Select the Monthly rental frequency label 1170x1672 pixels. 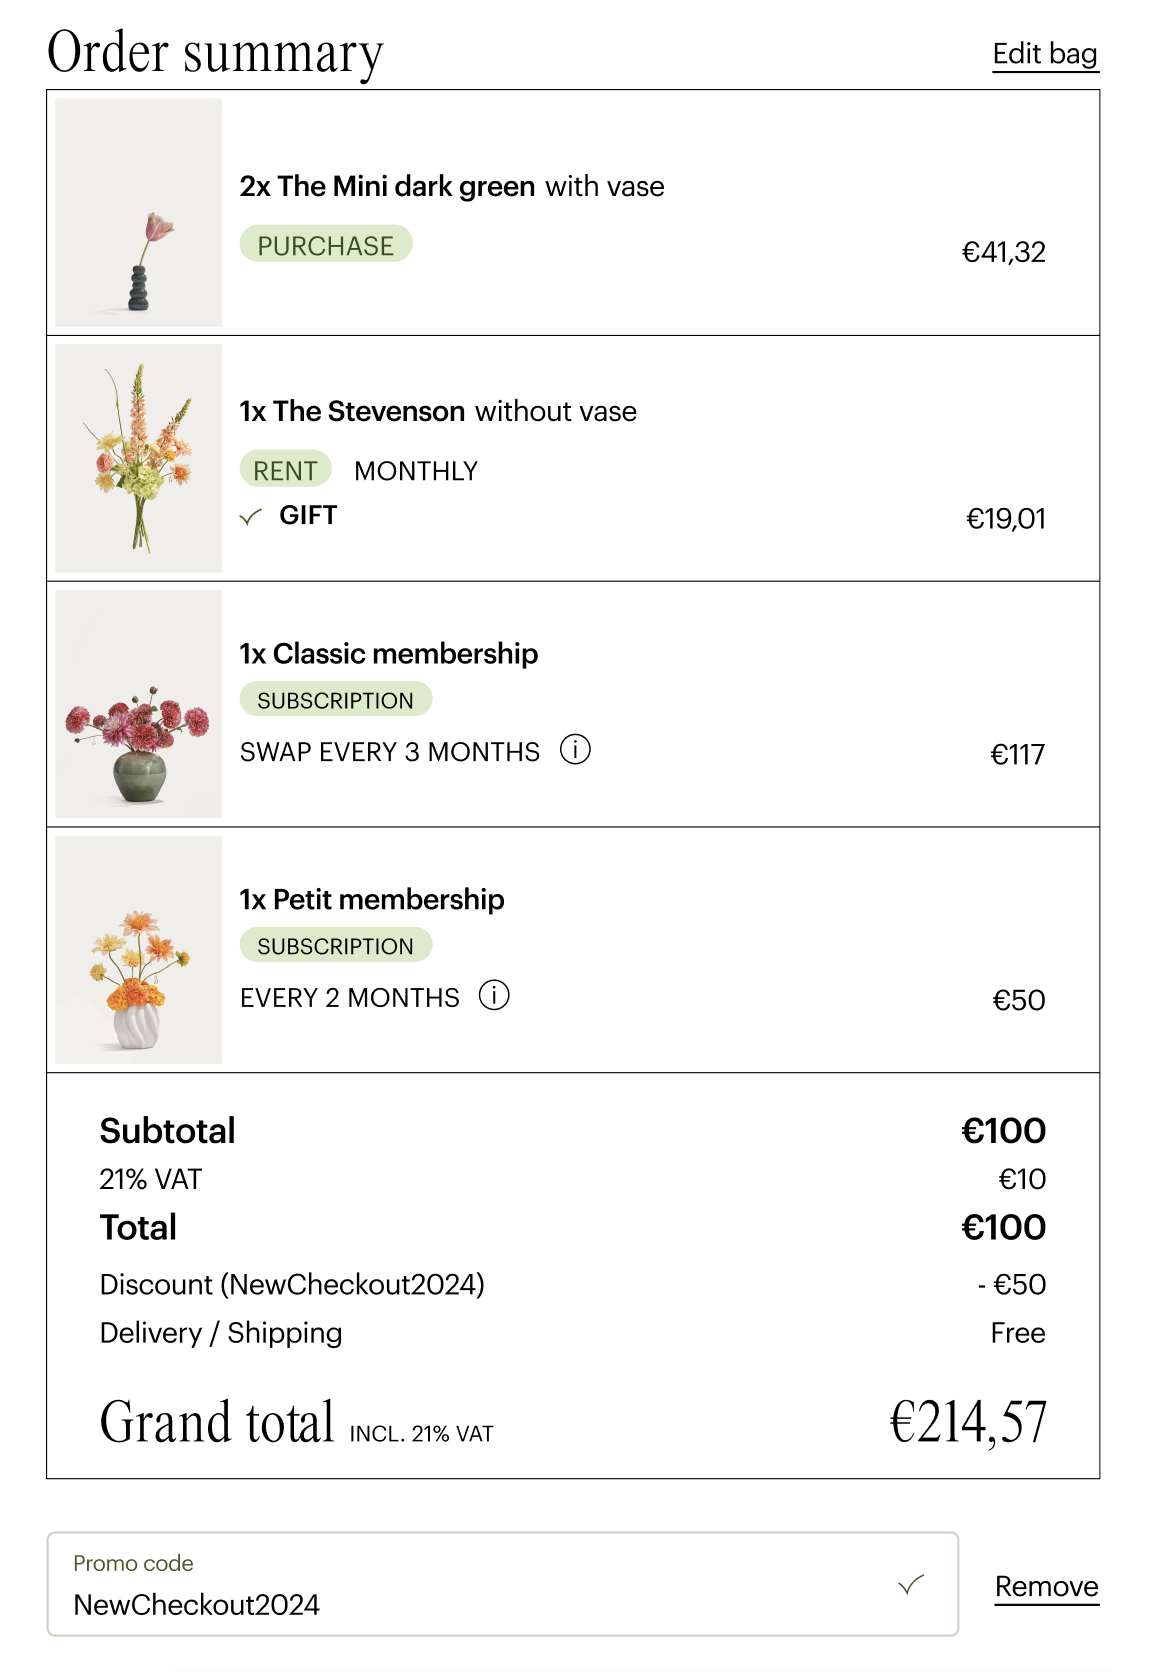[x=416, y=471]
